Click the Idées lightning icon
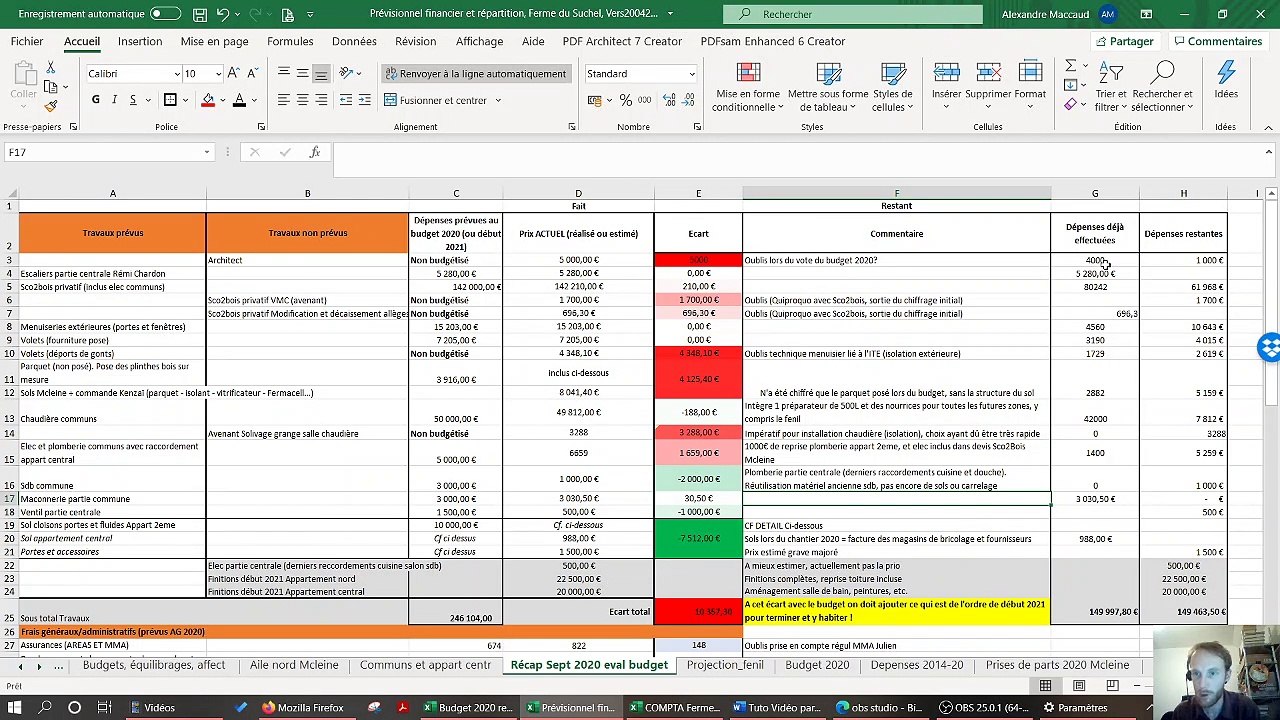Viewport: 1280px width, 720px height. point(1226,81)
